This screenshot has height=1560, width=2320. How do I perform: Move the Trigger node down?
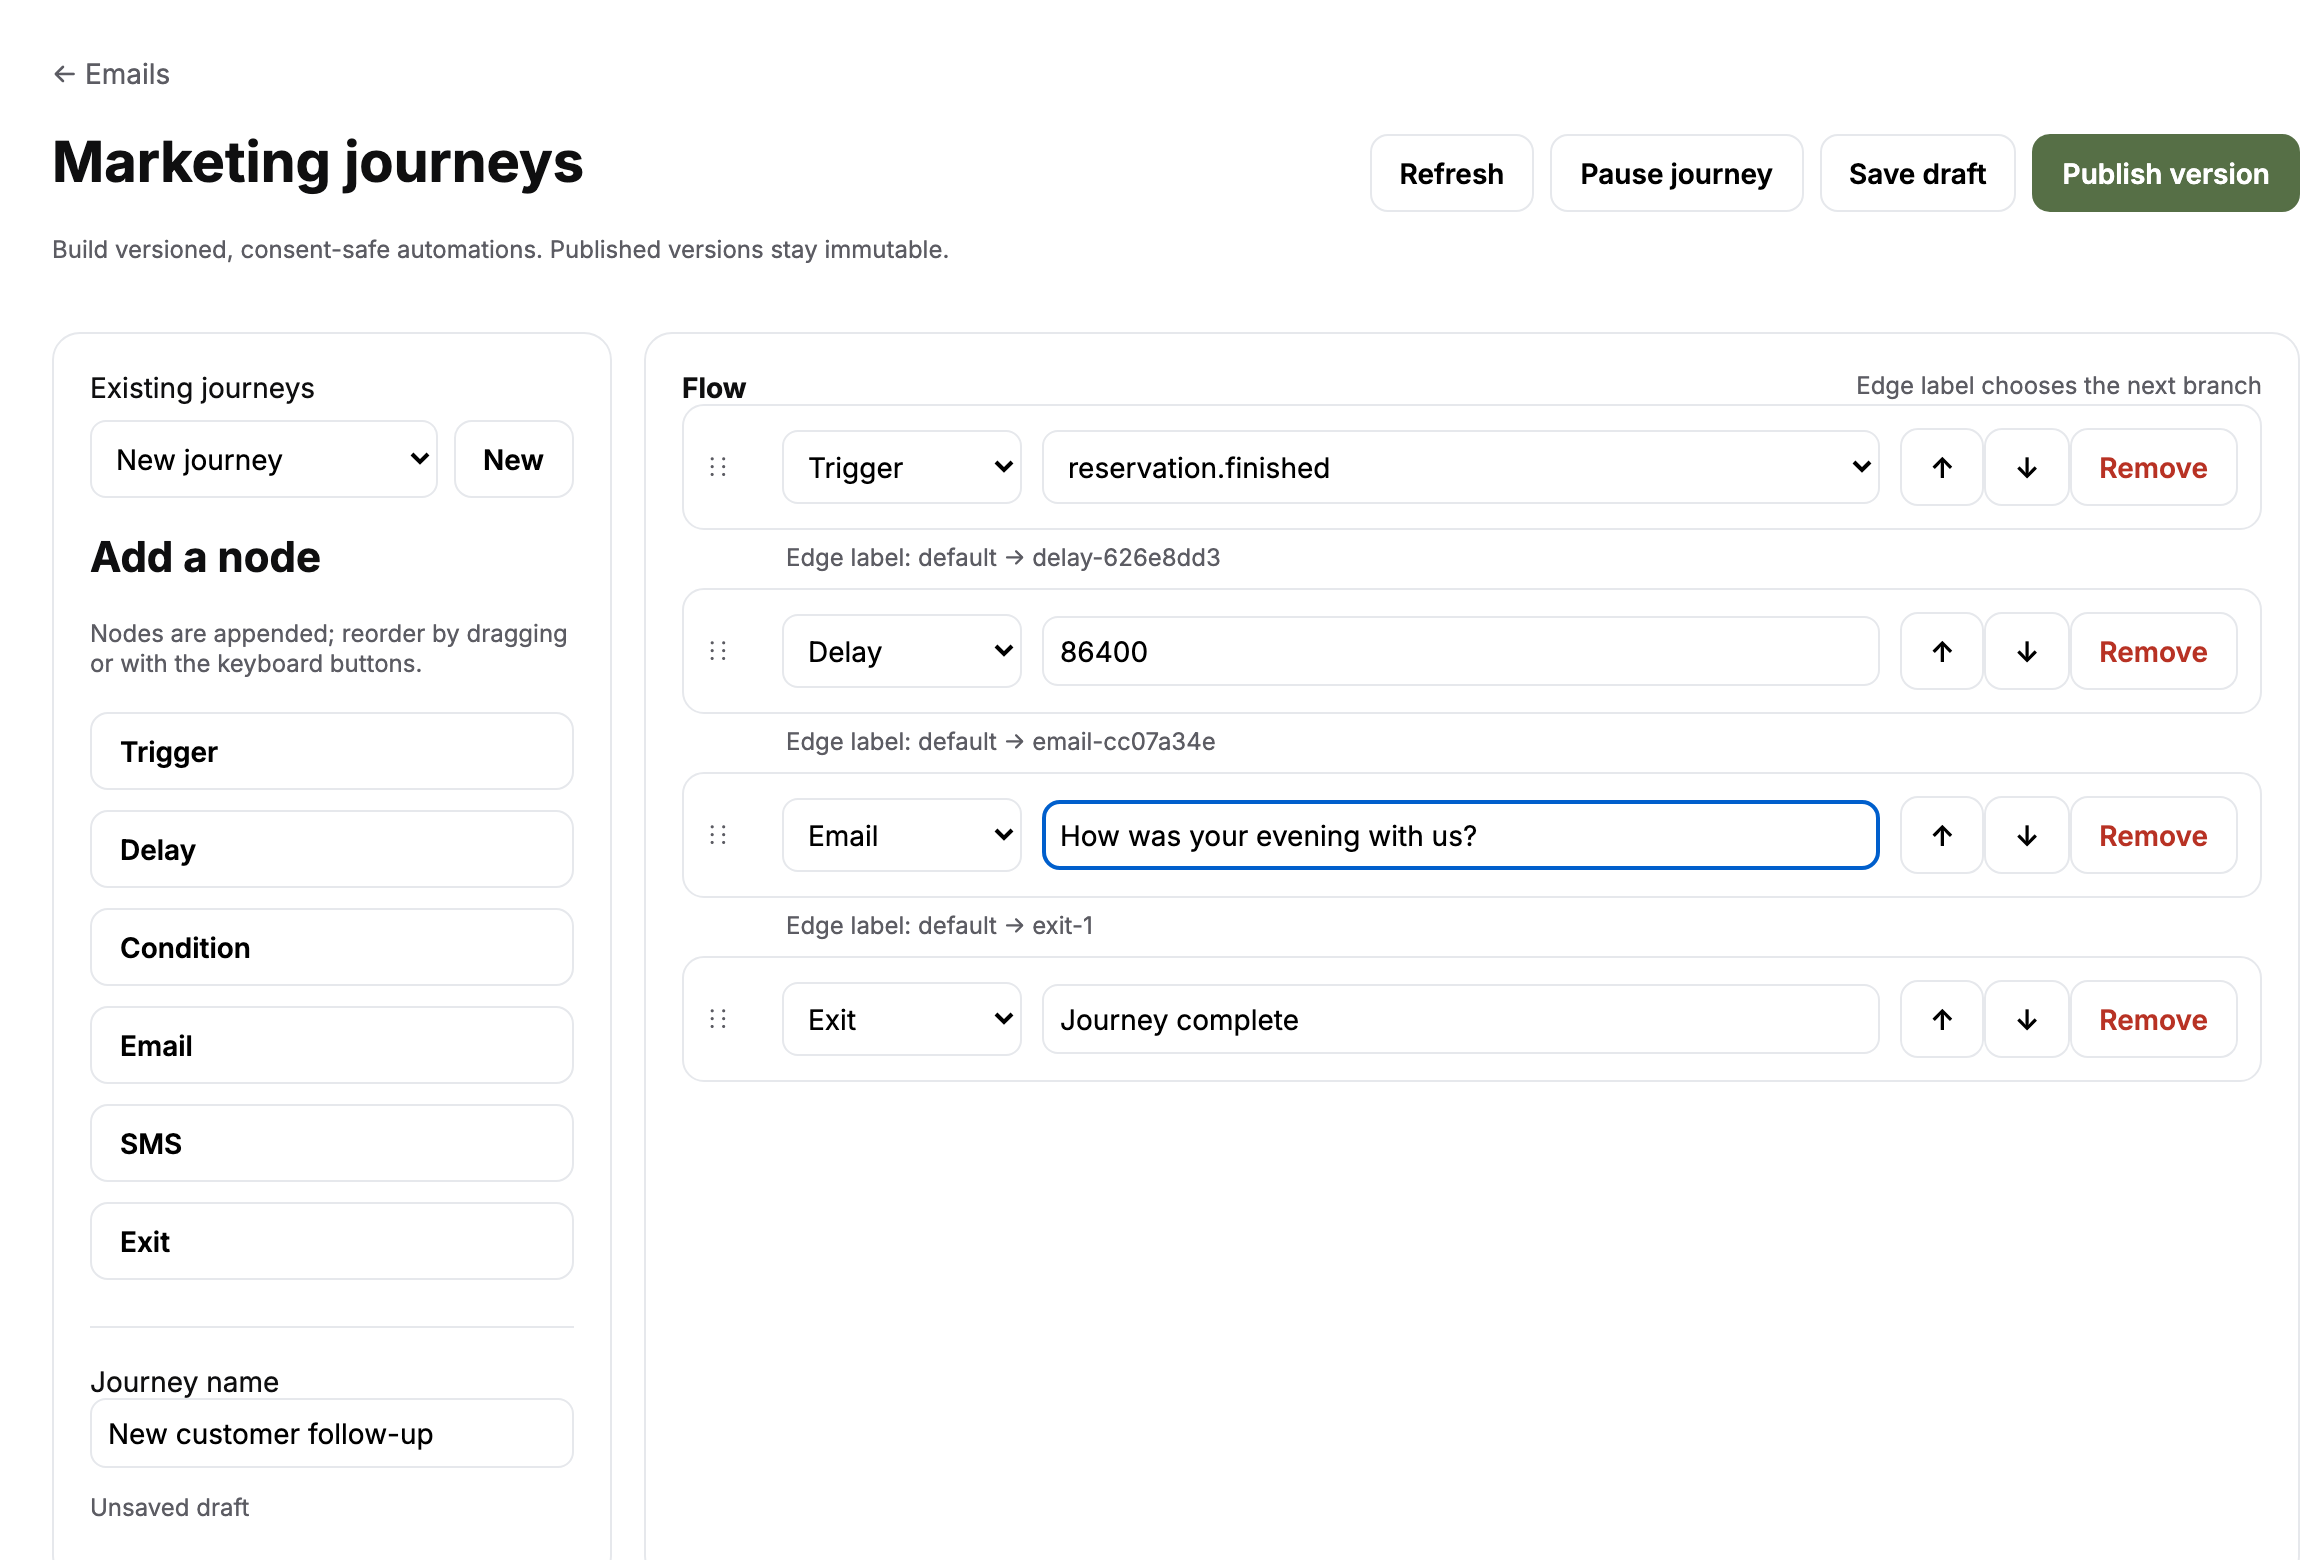(2027, 467)
